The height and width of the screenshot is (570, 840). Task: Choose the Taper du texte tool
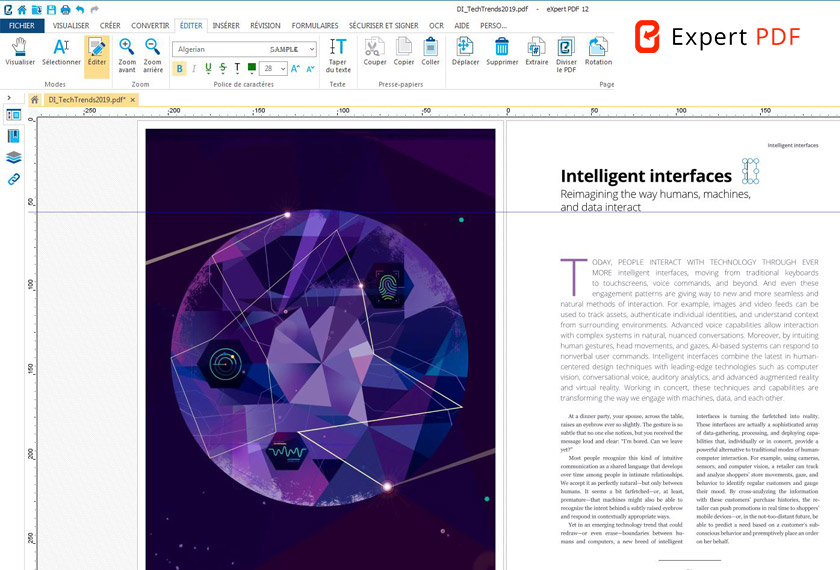coord(338,55)
